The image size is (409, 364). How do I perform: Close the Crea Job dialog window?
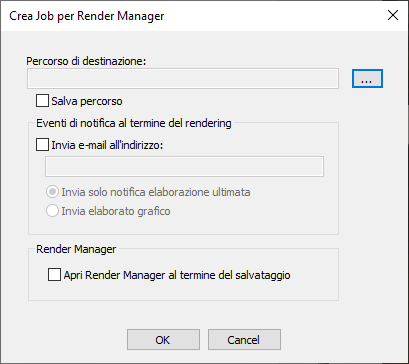(393, 16)
